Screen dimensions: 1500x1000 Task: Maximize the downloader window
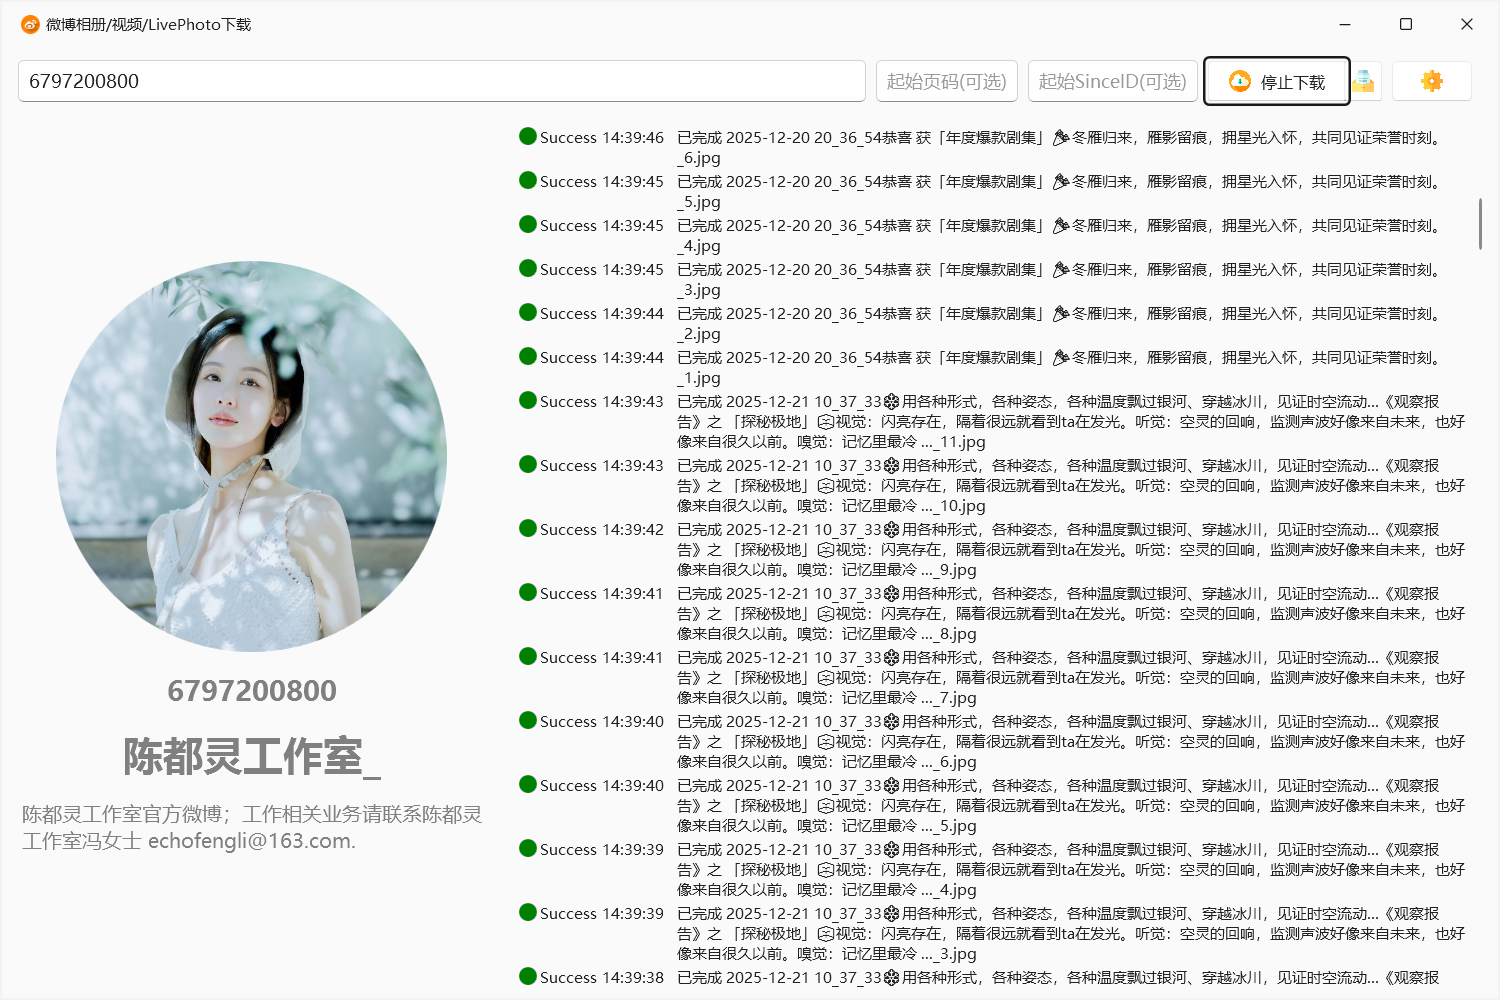click(1406, 24)
